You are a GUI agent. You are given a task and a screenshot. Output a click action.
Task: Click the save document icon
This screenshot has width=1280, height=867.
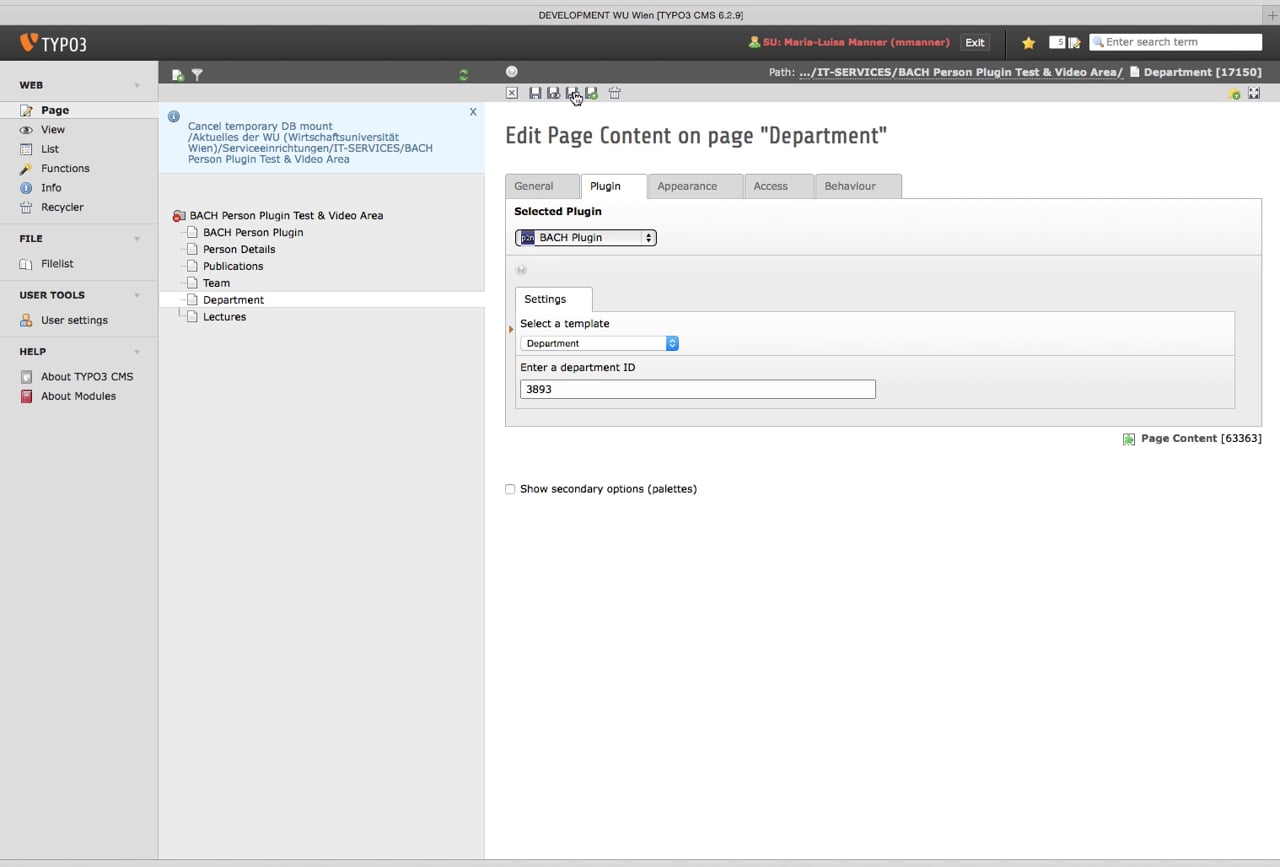pos(535,93)
